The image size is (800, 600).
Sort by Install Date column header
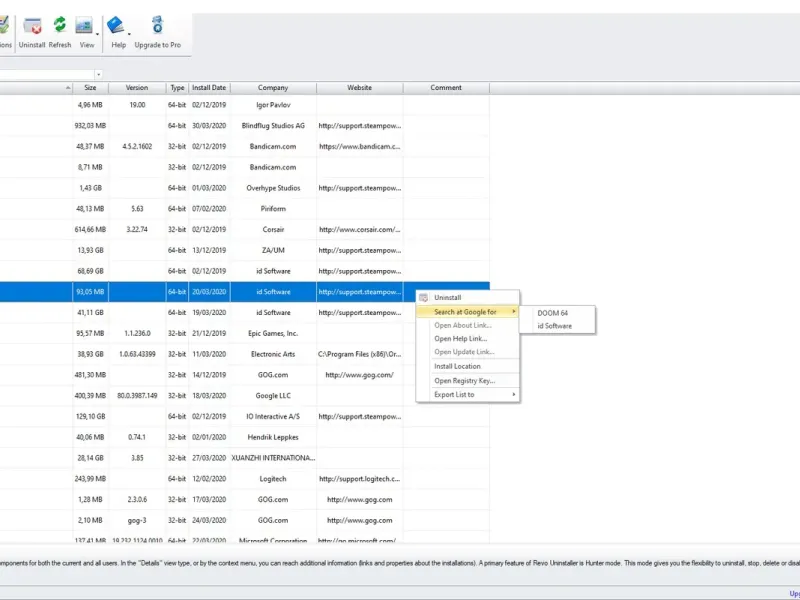(209, 88)
